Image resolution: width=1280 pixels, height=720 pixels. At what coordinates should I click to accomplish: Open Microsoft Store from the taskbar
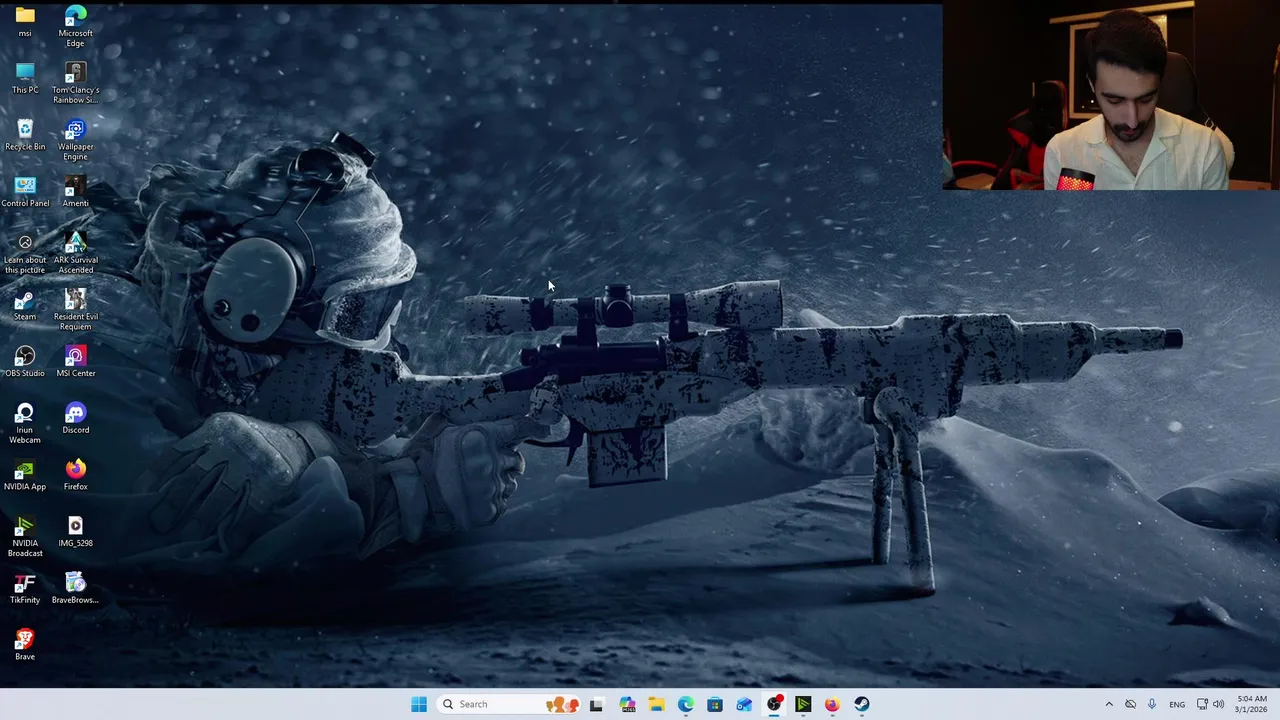[715, 704]
